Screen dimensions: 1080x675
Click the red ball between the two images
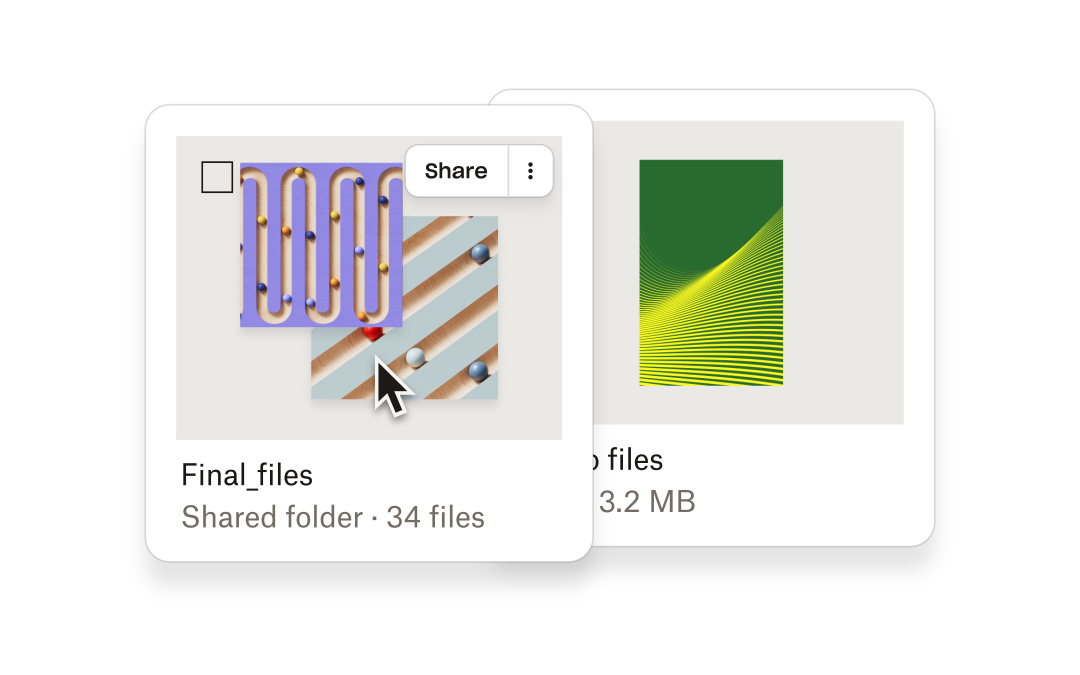click(372, 332)
